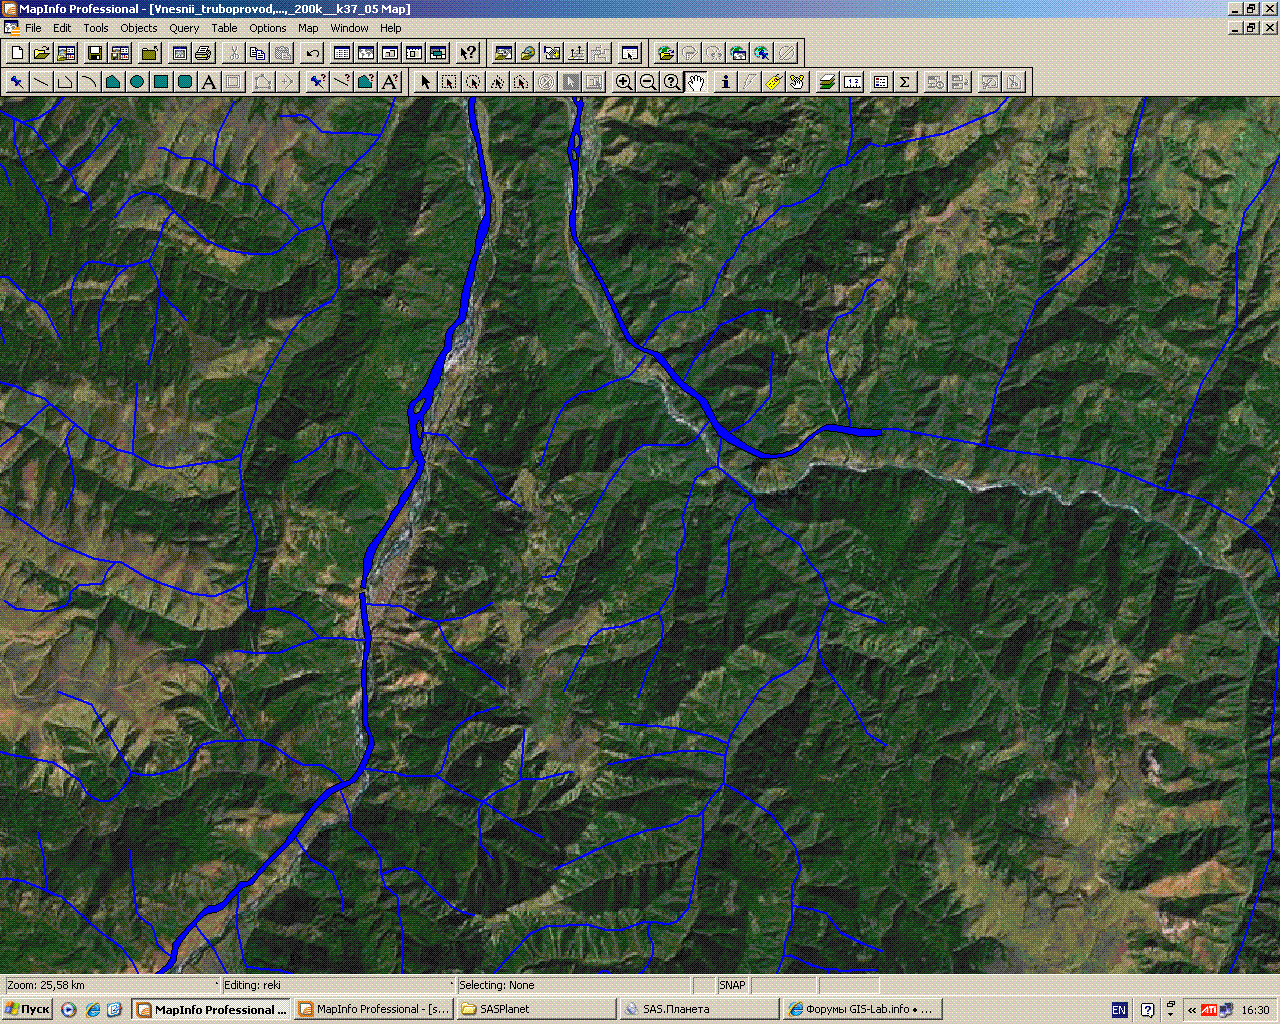Choose the Ellipse drawing tool
Screen dimensions: 1280x1024
pos(137,82)
